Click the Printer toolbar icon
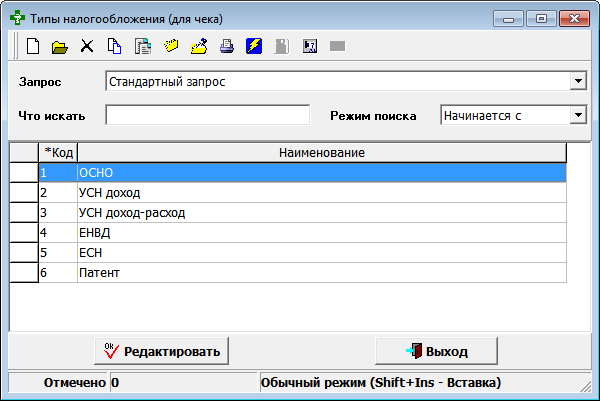Screen dimensions: 600x401 (227, 46)
